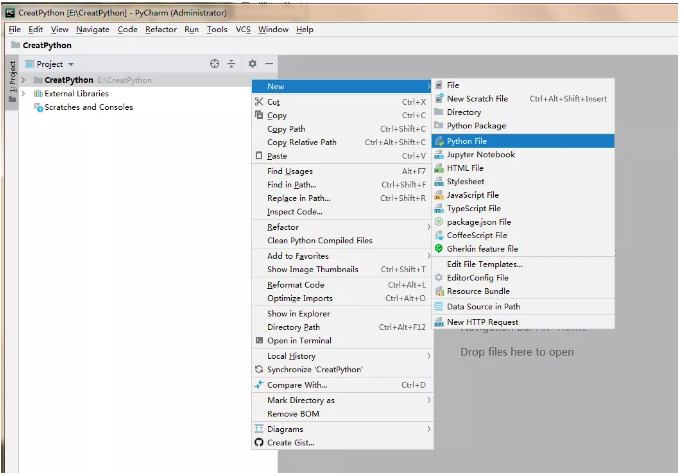This screenshot has height=476, width=684.
Task: Open the Help menu
Action: pos(304,29)
